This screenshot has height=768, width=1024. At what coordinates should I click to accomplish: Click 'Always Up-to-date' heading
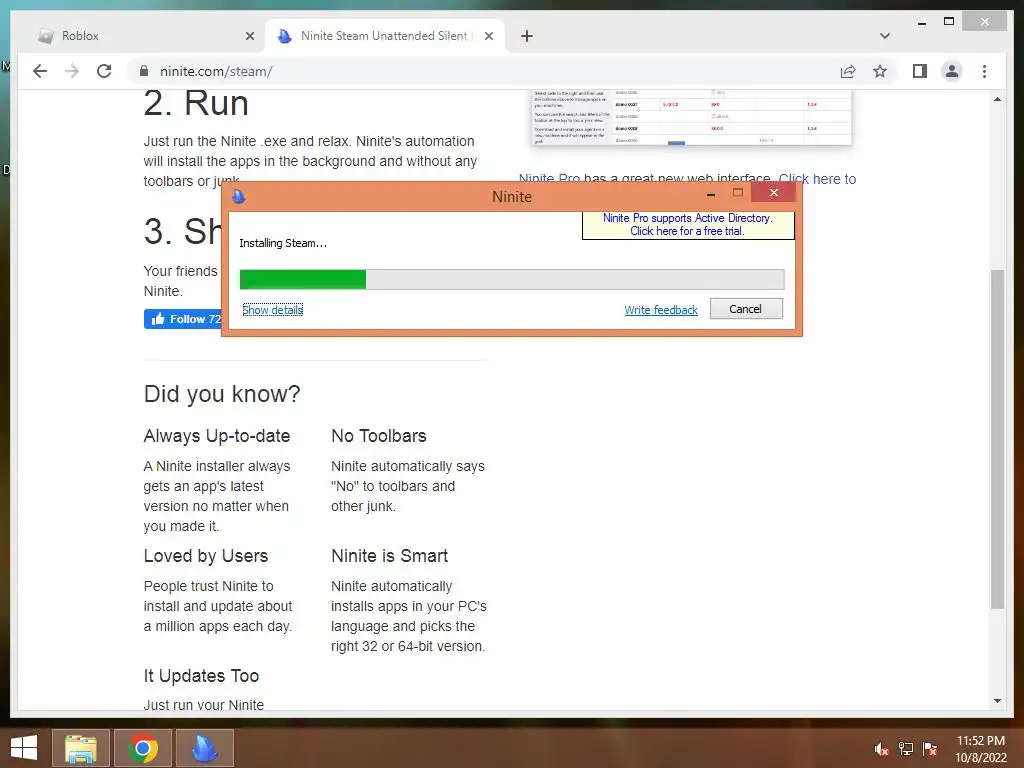tap(217, 436)
